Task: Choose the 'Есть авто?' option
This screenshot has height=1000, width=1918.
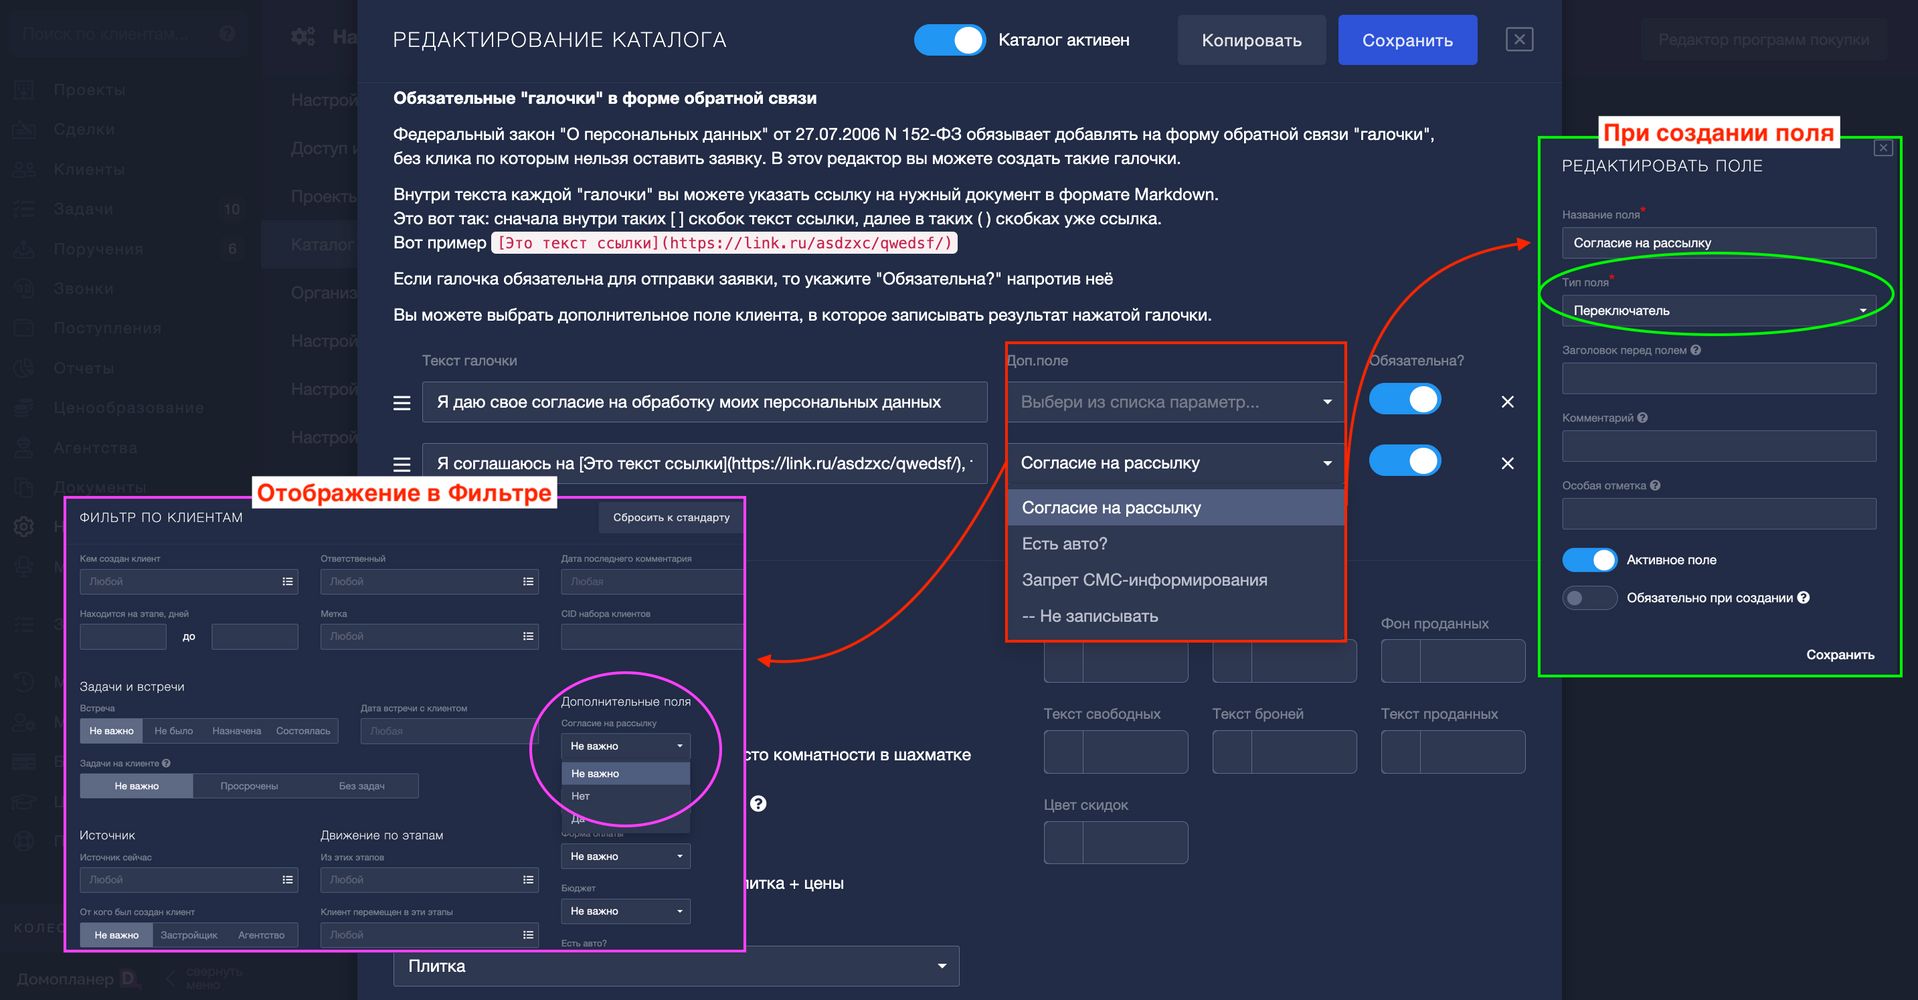Action: [1176, 544]
